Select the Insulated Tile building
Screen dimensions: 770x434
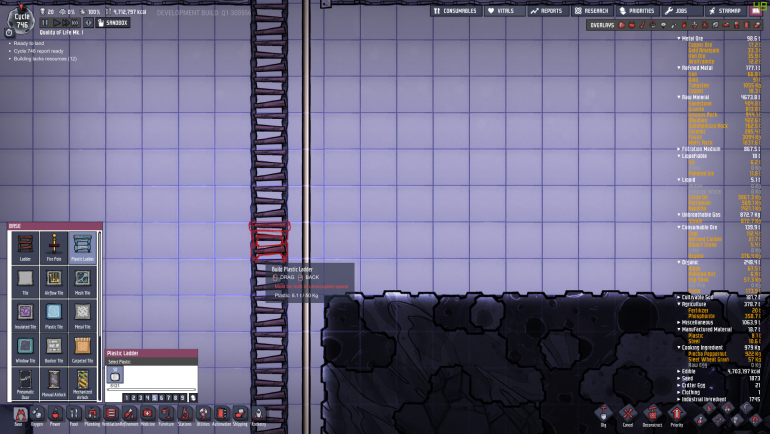25,316
